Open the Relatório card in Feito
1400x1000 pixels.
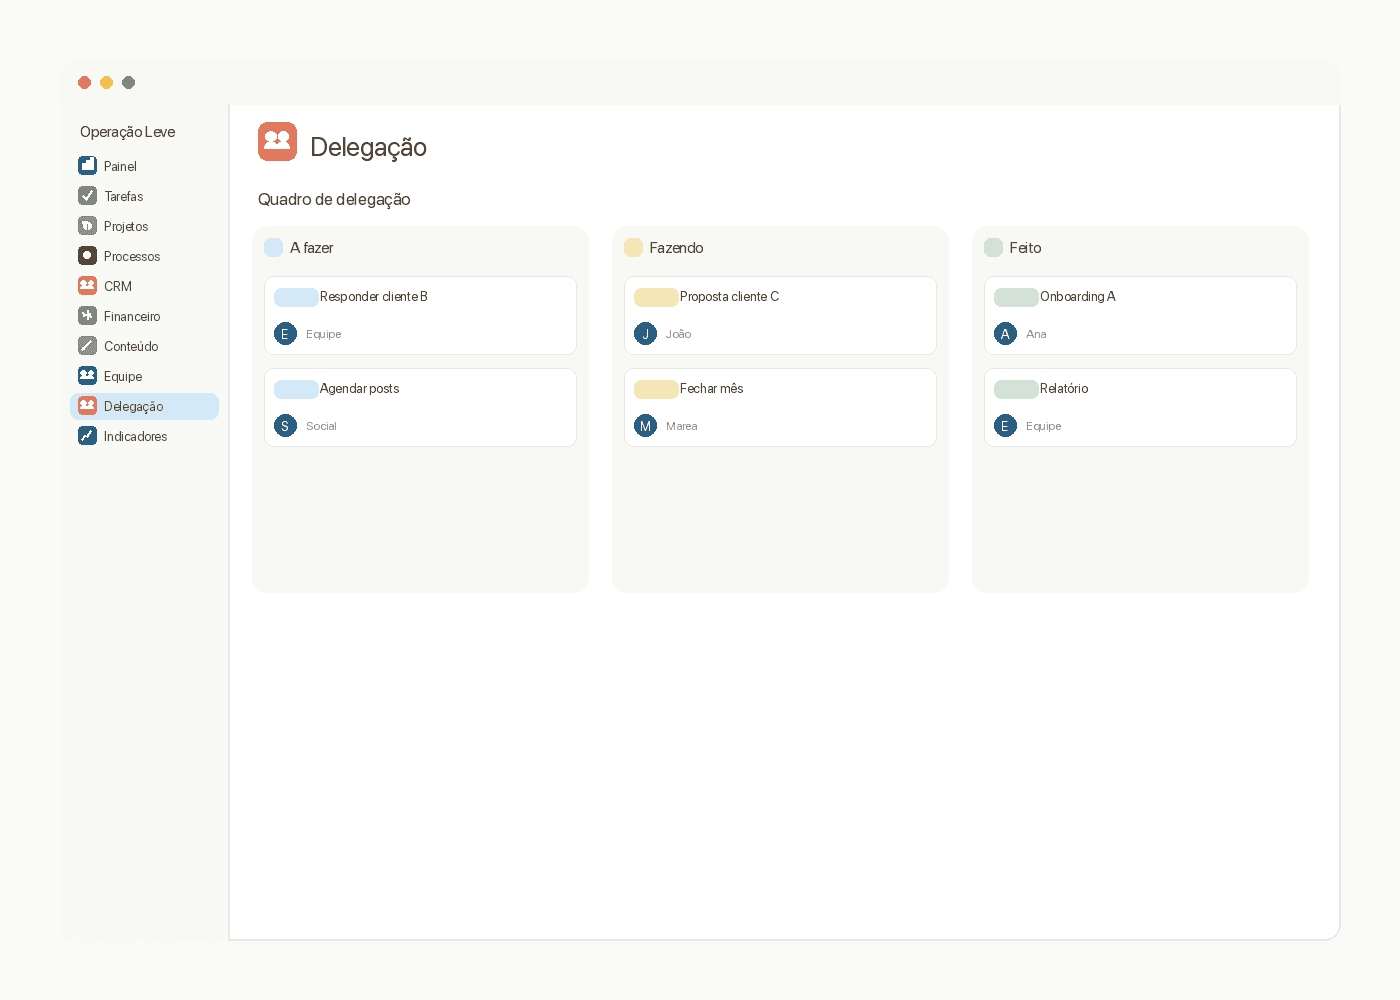[1140, 407]
